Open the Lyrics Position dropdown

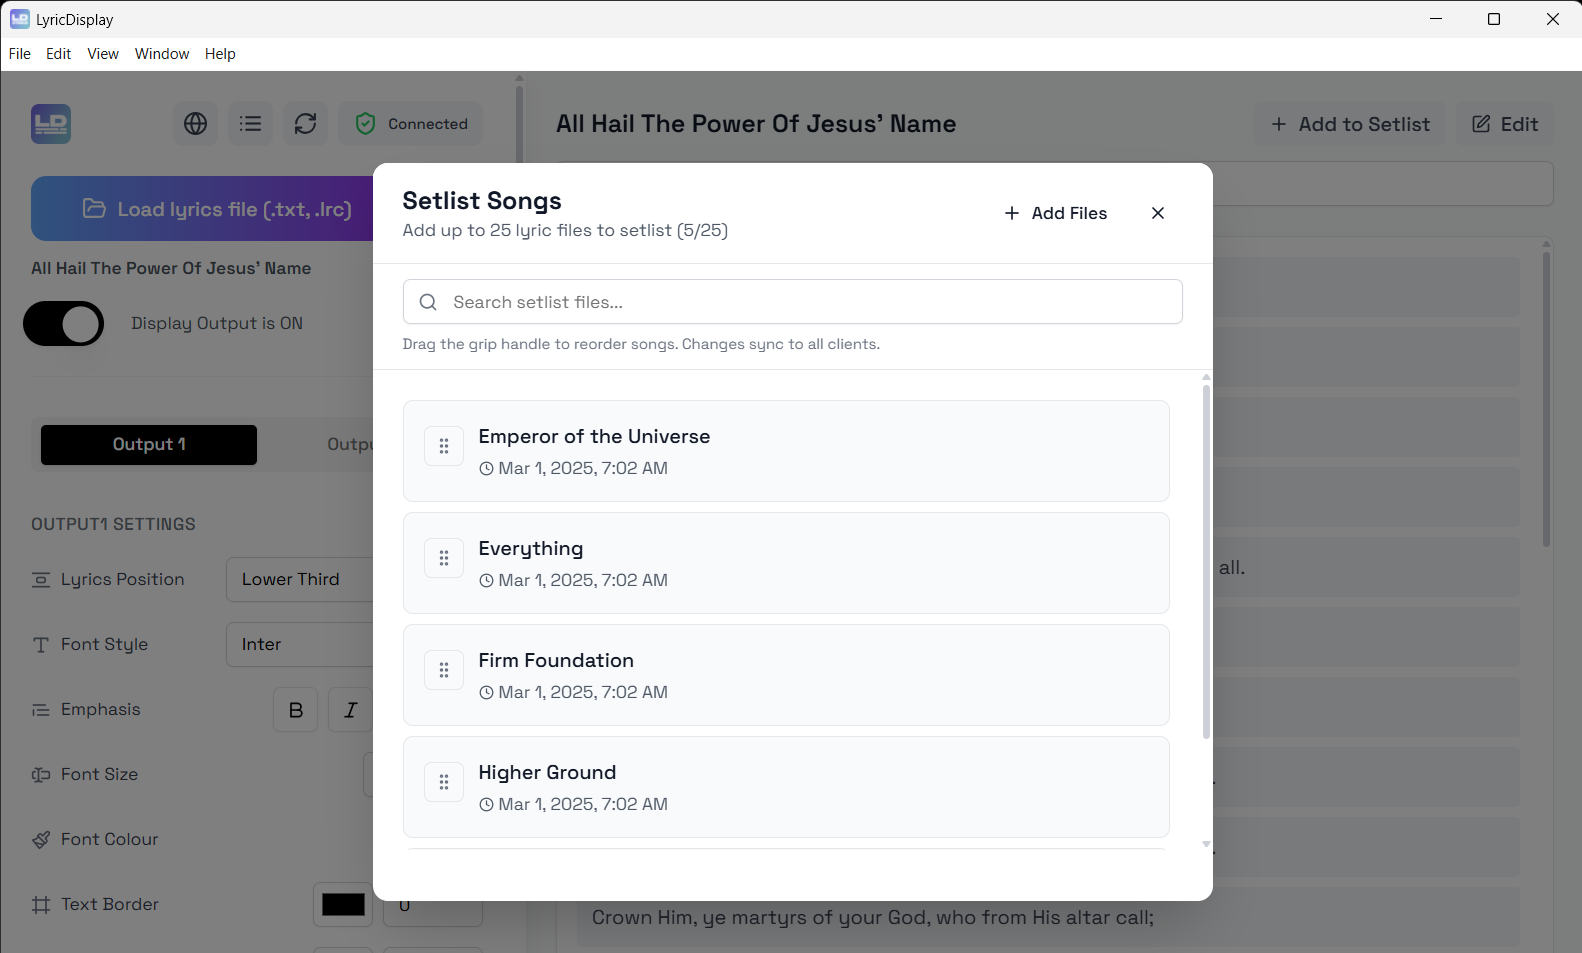click(300, 580)
